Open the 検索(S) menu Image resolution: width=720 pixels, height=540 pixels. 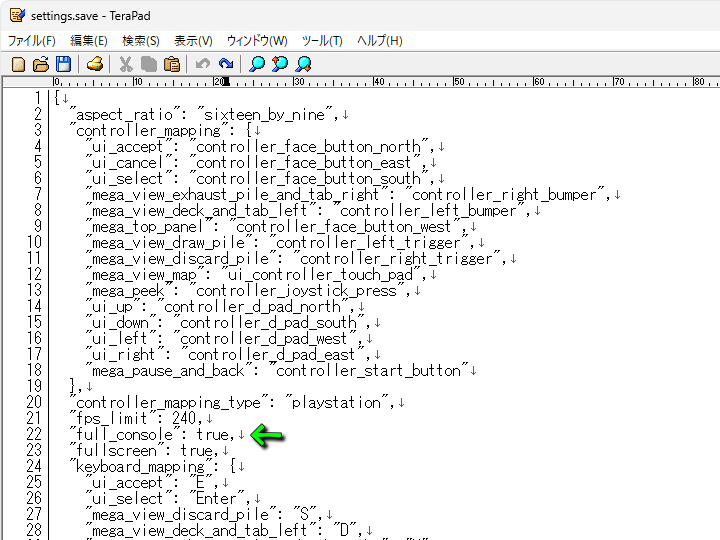coord(141,41)
